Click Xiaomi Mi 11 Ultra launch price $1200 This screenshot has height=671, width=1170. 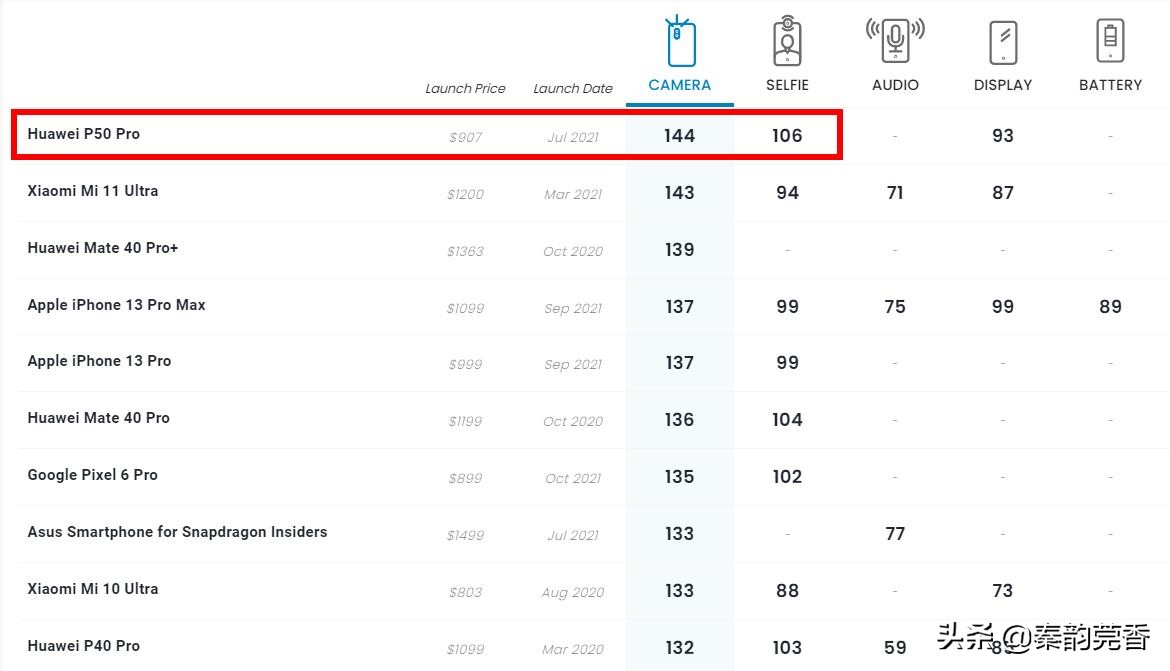pyautogui.click(x=465, y=194)
